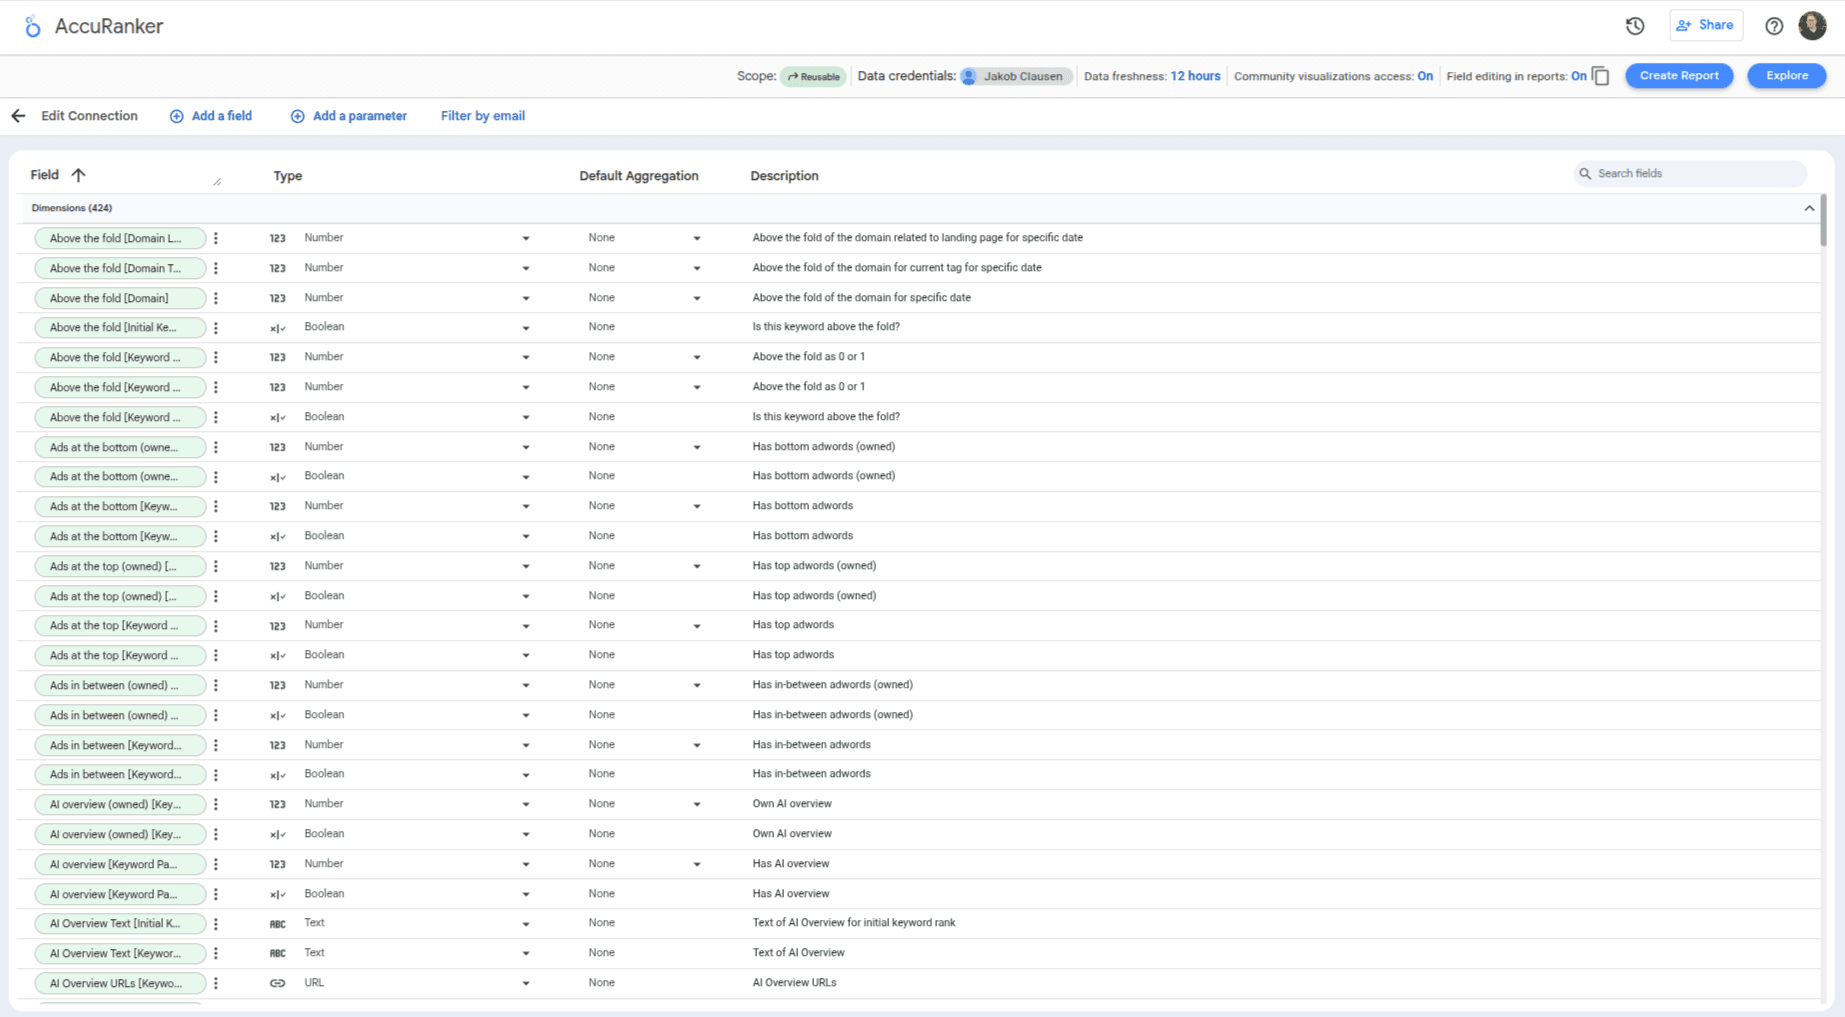Open aggregation dropdown for Above the fold [Domain T... row

(697, 268)
